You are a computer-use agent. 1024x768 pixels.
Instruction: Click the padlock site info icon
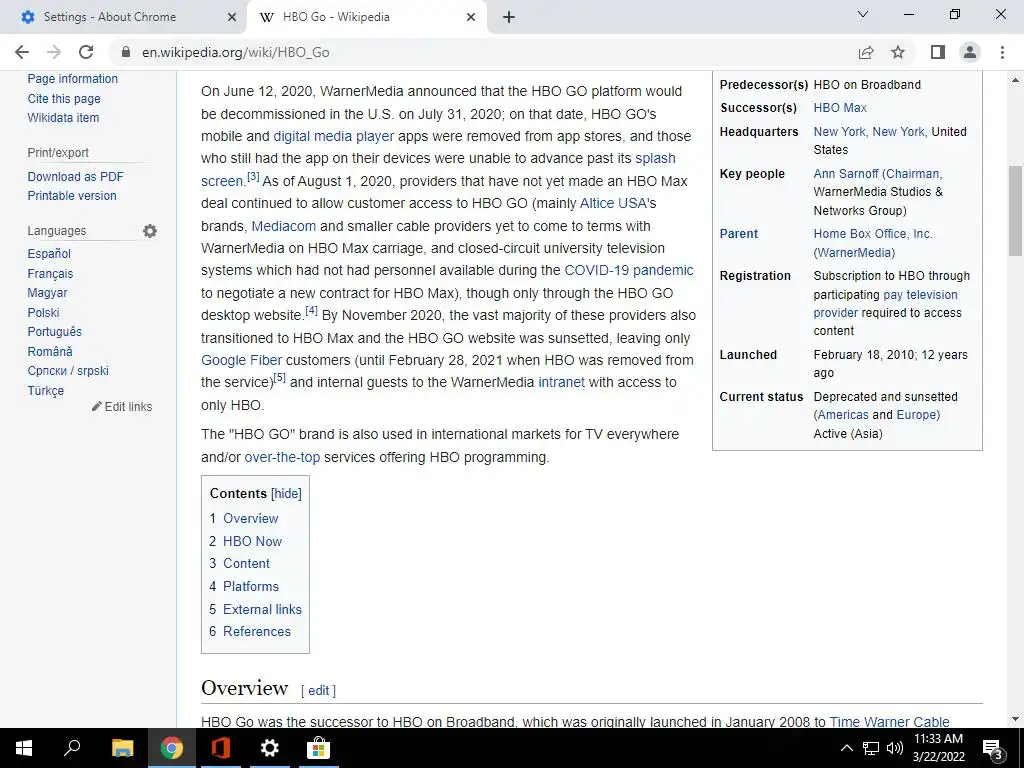(x=126, y=52)
